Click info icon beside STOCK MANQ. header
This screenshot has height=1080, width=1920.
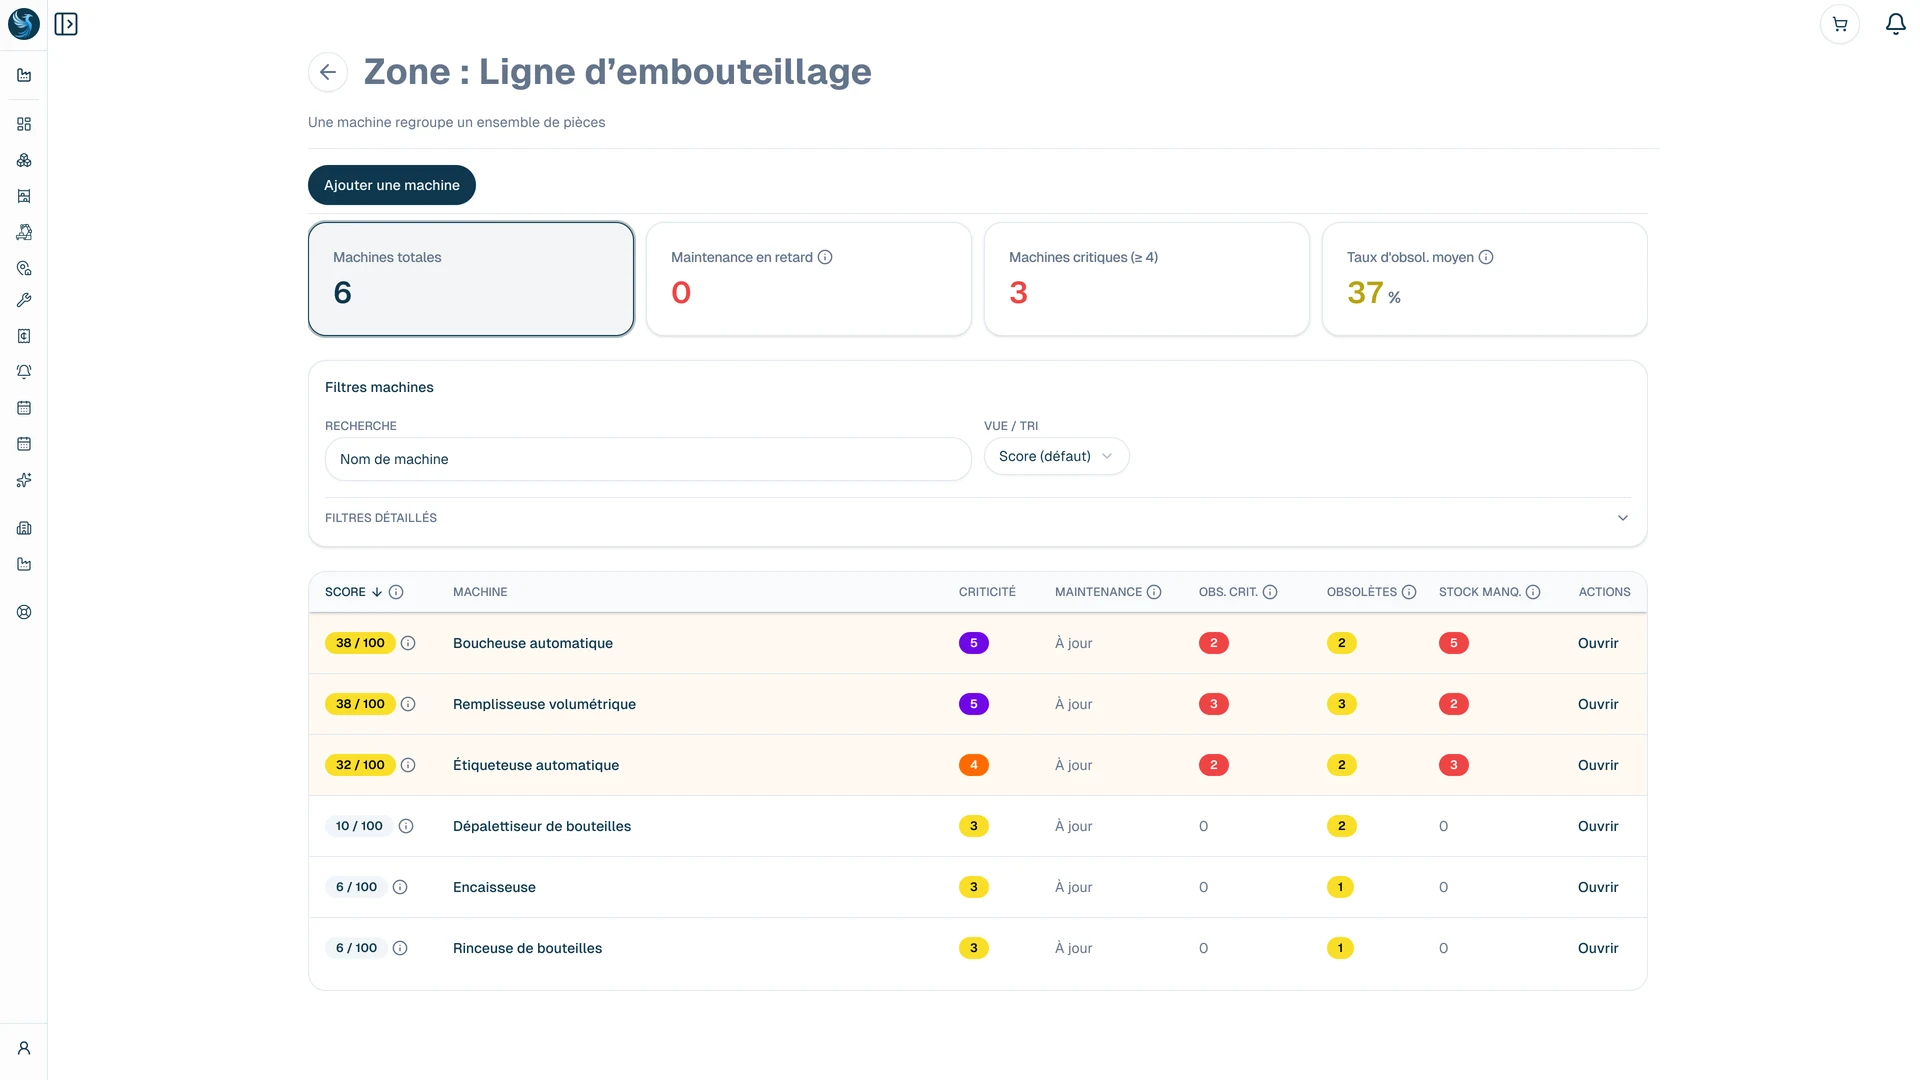click(1533, 592)
